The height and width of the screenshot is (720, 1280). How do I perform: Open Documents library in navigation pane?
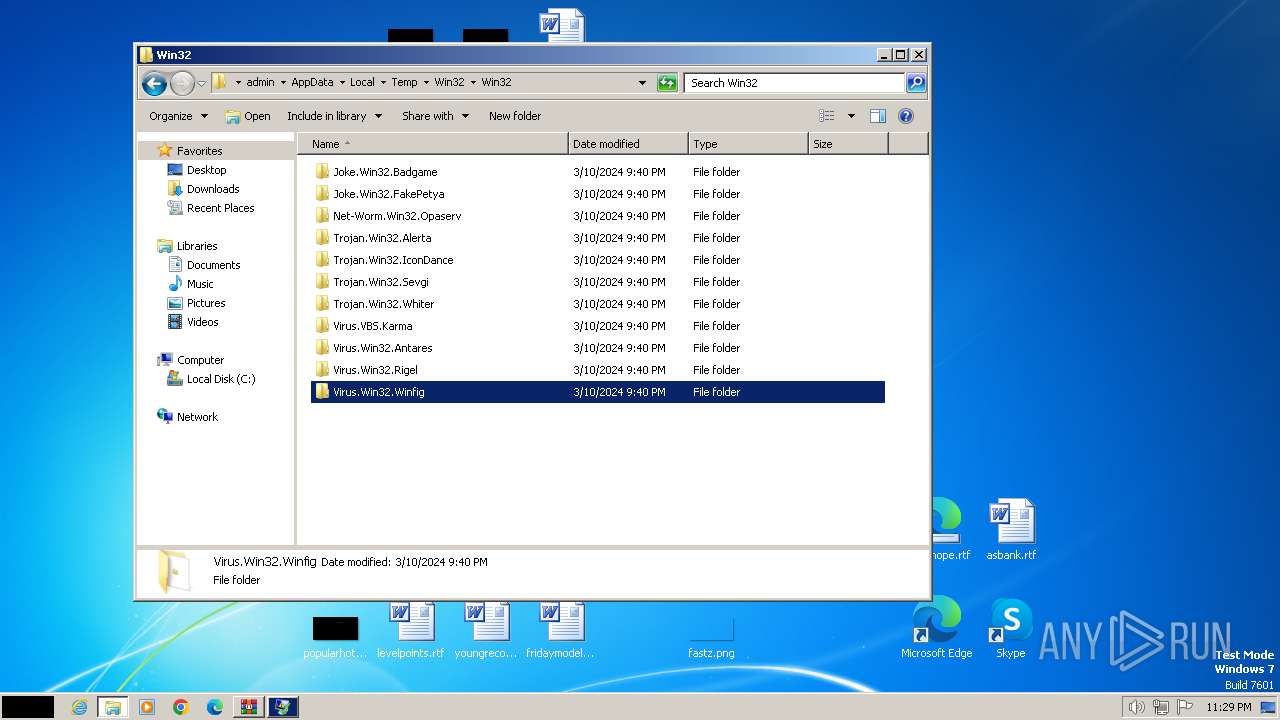(x=213, y=265)
